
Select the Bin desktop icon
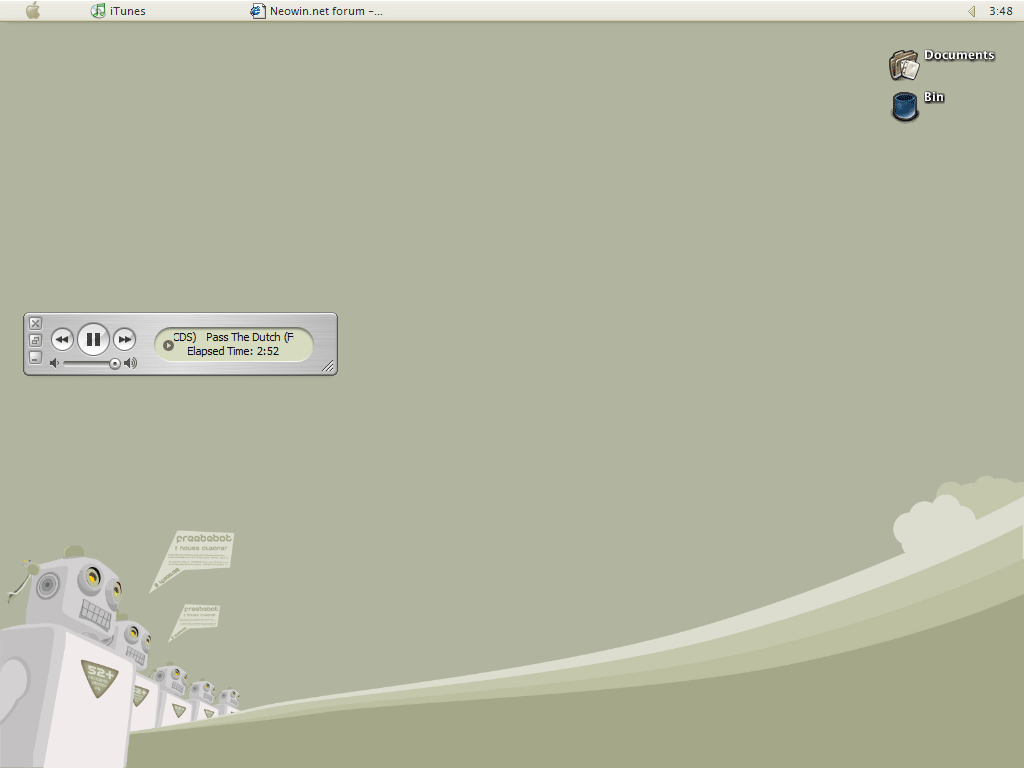(x=918, y=105)
